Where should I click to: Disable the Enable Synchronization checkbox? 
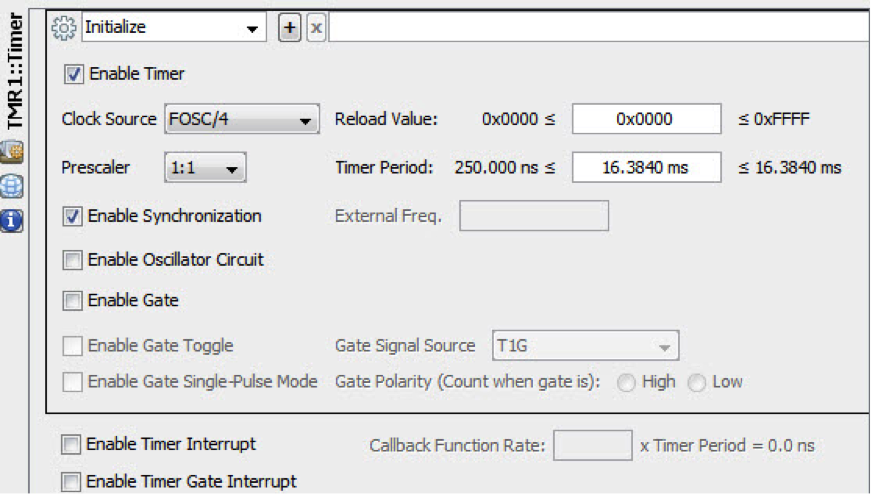[72, 216]
